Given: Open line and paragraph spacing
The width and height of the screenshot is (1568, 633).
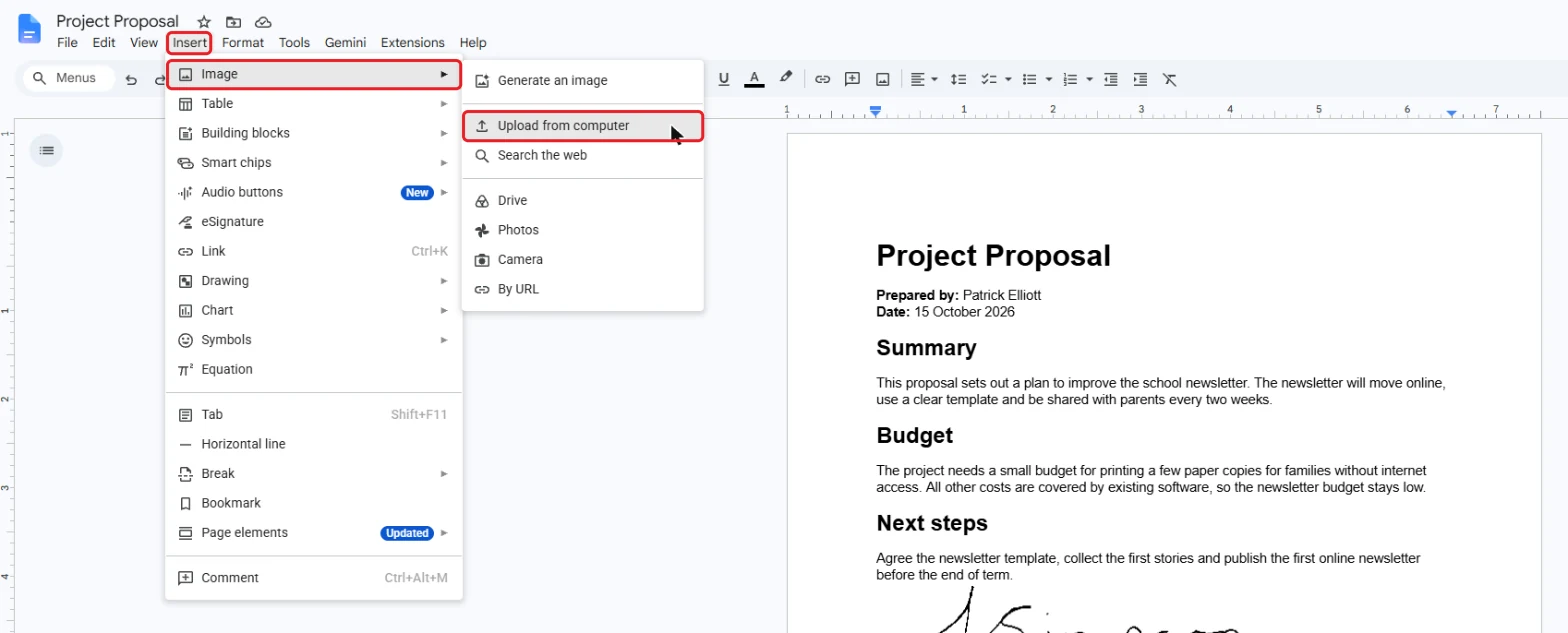Looking at the screenshot, I should pyautogui.click(x=958, y=78).
